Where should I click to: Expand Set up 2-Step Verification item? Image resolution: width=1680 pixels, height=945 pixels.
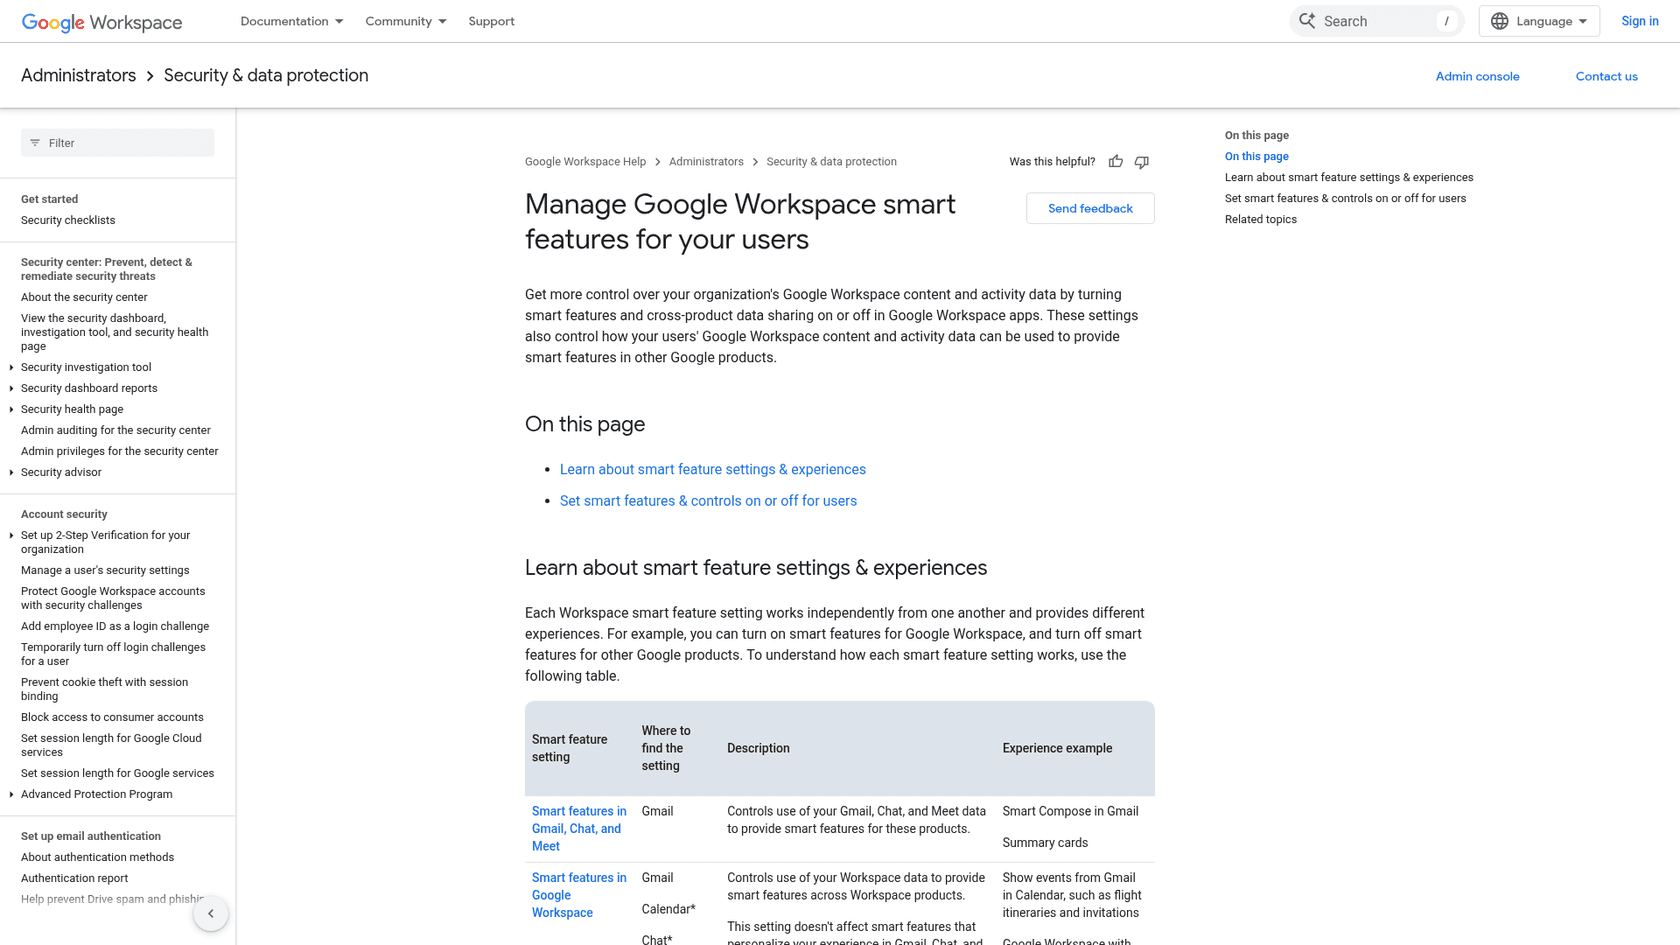click(11, 535)
